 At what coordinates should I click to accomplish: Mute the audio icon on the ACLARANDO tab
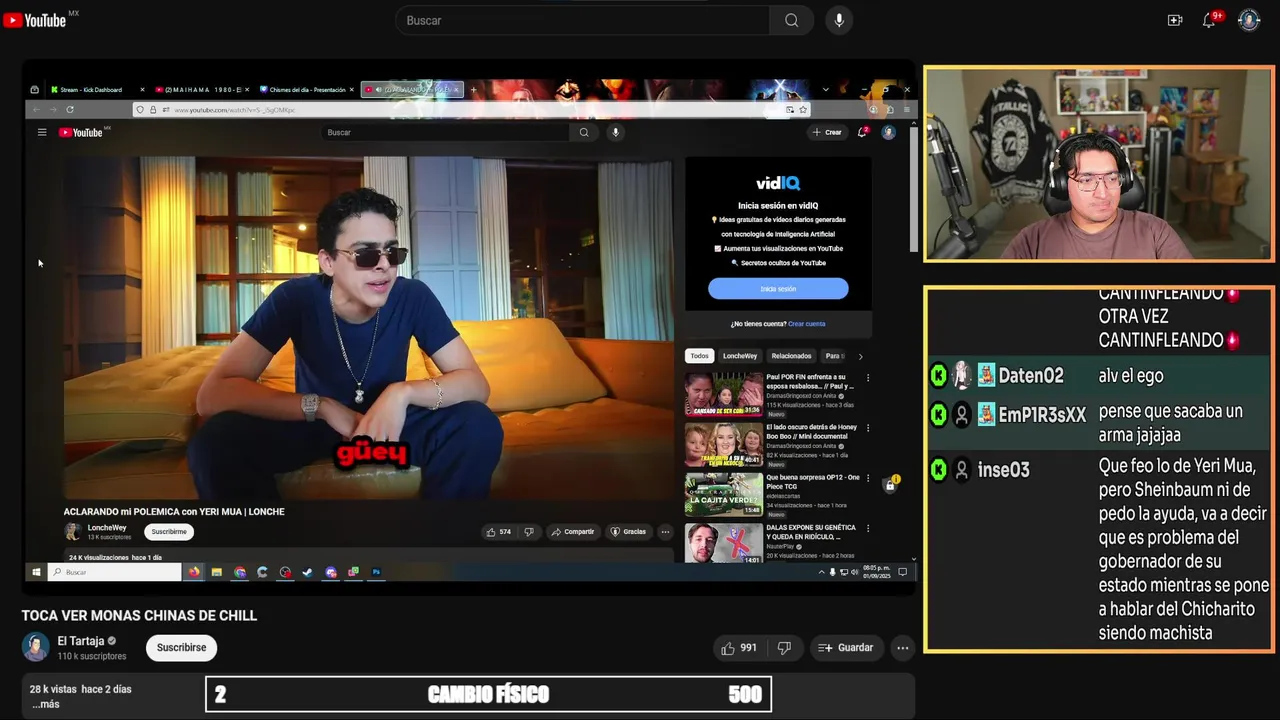tap(378, 90)
